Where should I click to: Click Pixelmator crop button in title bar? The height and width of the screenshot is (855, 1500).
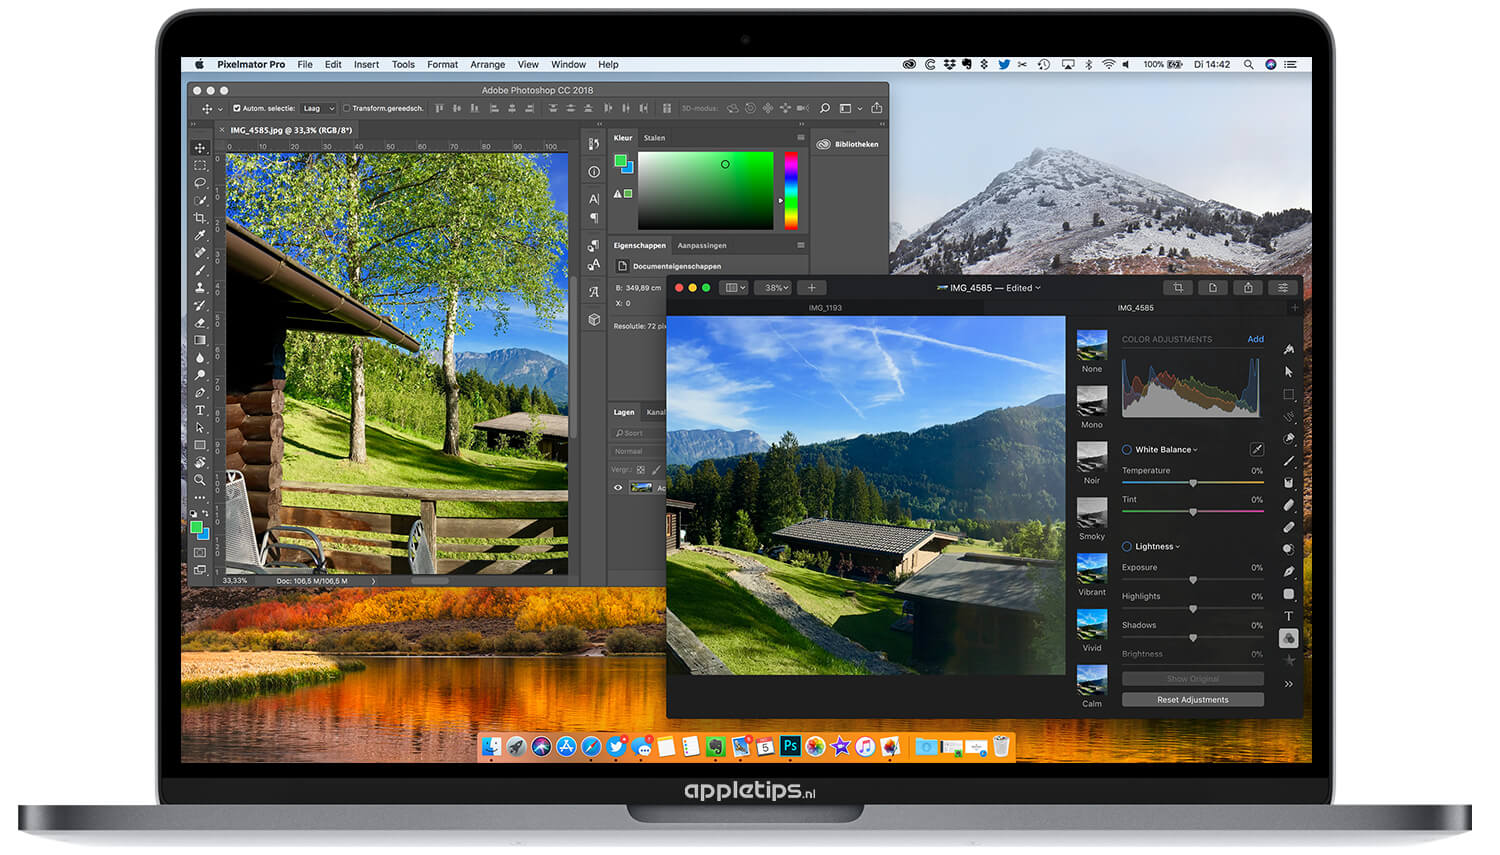pos(1178,288)
